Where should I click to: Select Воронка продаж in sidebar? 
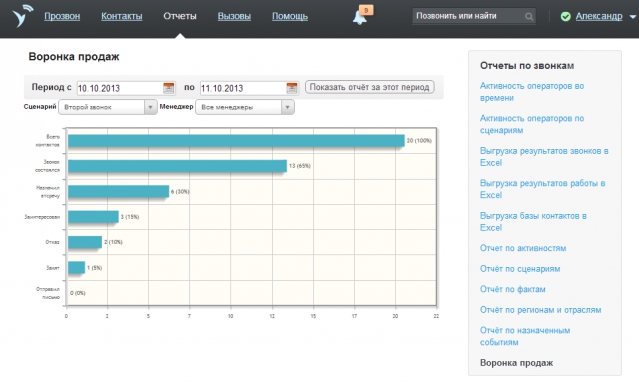tap(516, 363)
